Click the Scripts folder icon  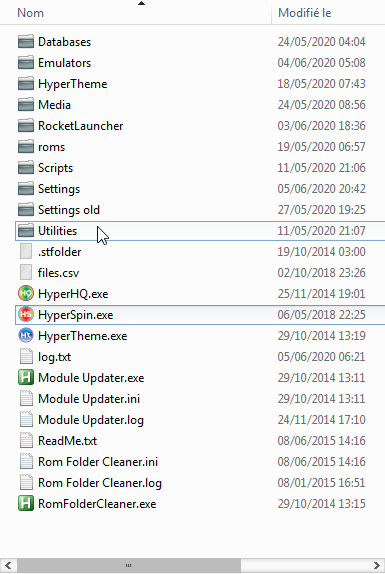click(26, 168)
